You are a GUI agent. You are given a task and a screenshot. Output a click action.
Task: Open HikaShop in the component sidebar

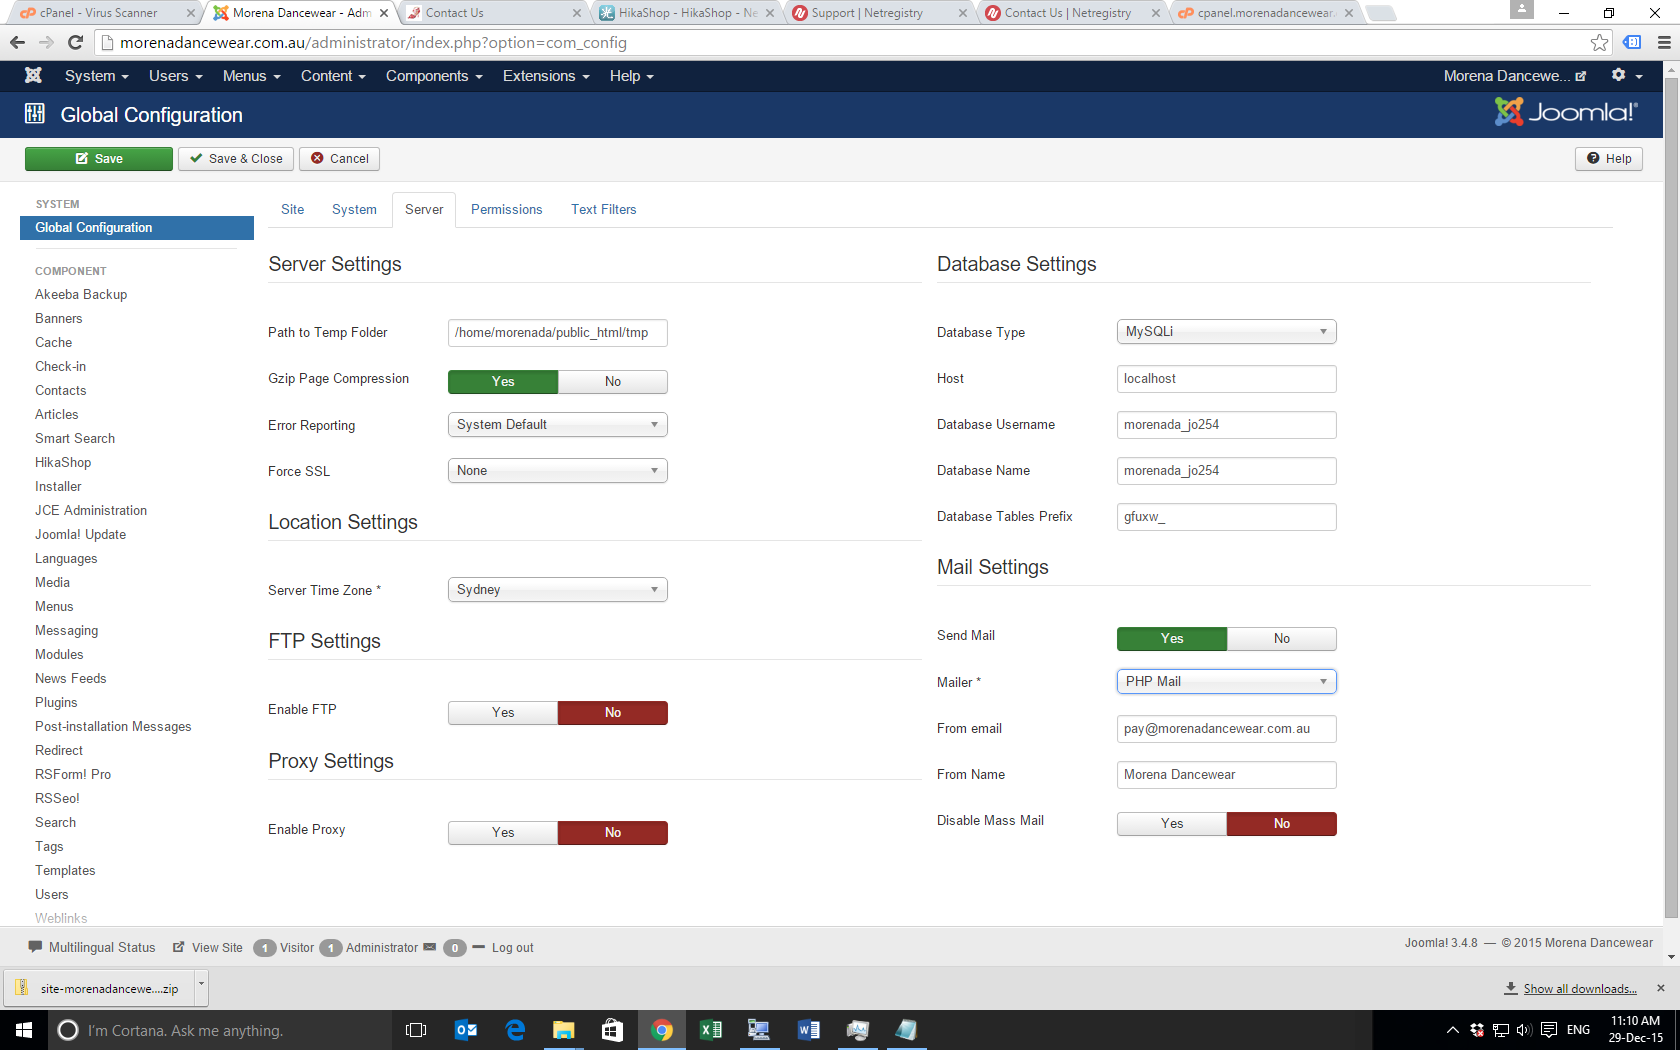point(63,463)
